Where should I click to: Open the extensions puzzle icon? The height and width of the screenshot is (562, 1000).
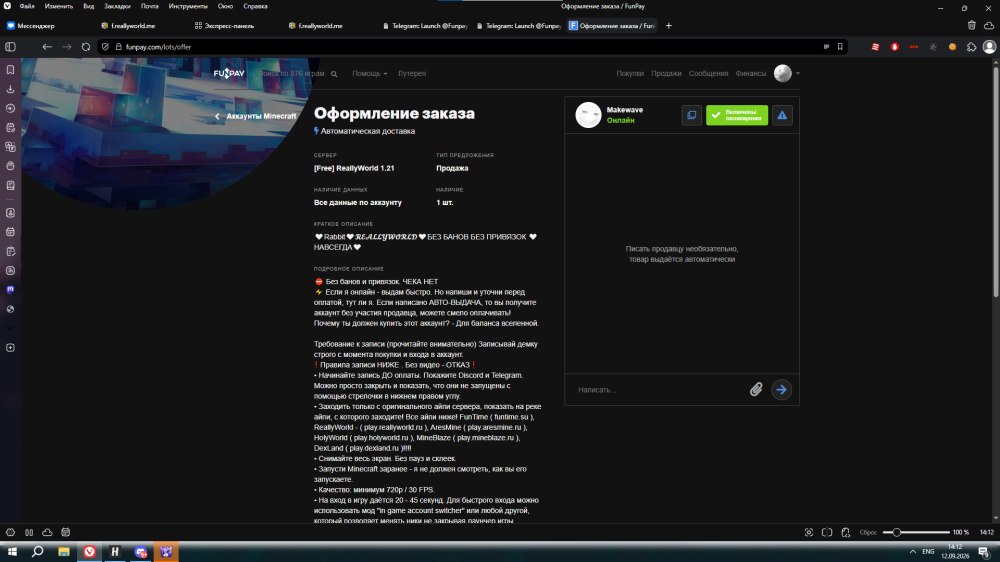coord(971,47)
